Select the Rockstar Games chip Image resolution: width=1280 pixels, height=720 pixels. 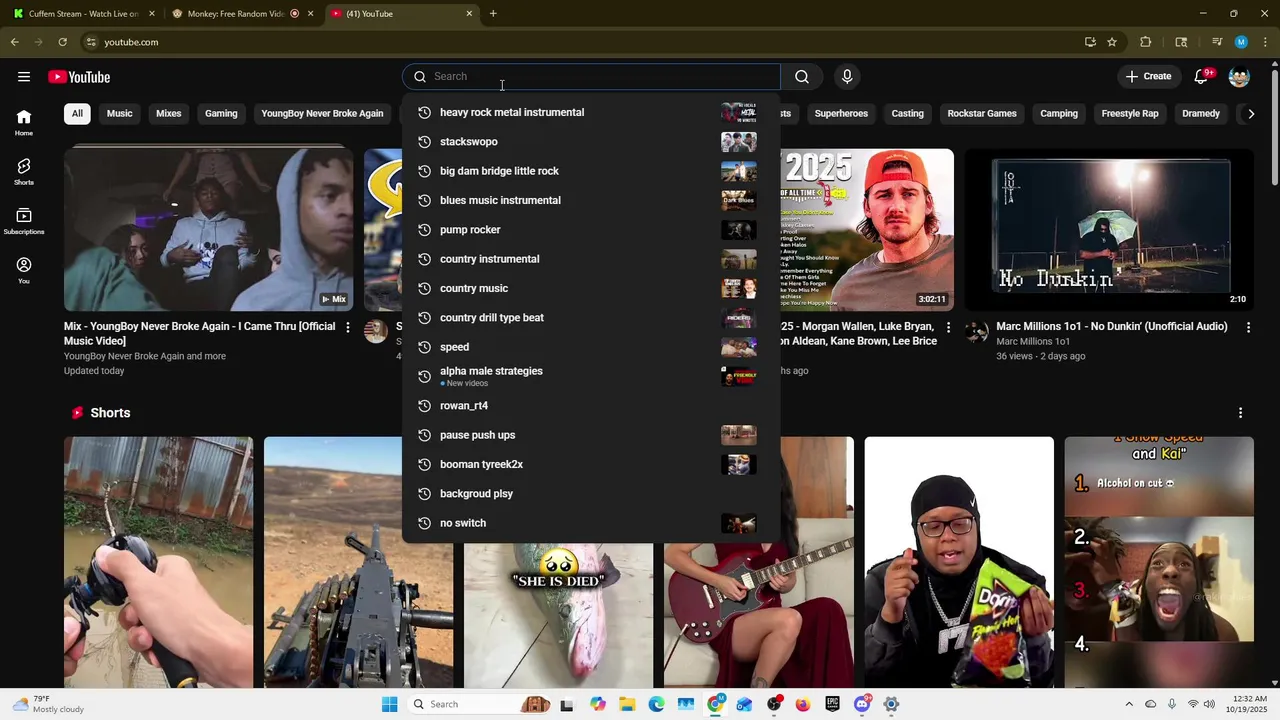(982, 113)
